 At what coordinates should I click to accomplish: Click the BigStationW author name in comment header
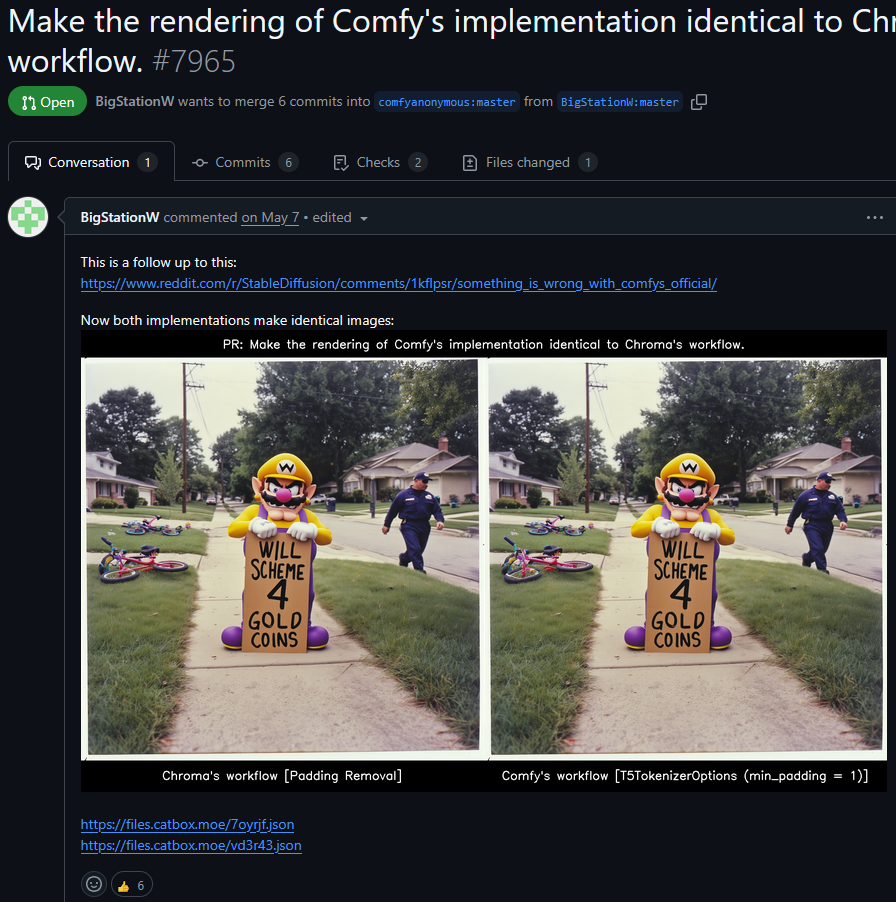pos(120,217)
